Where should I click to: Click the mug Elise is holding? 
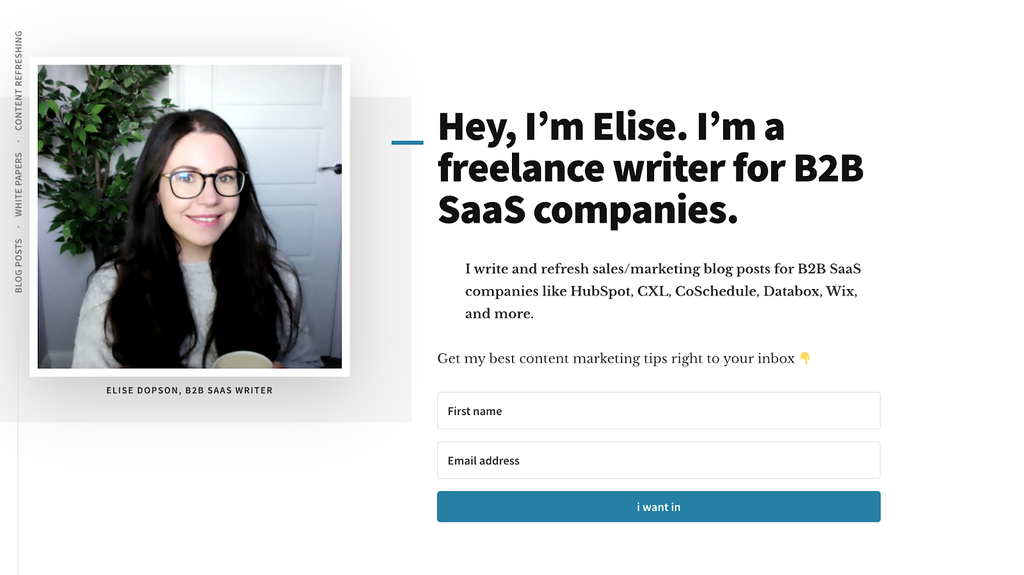(x=243, y=359)
